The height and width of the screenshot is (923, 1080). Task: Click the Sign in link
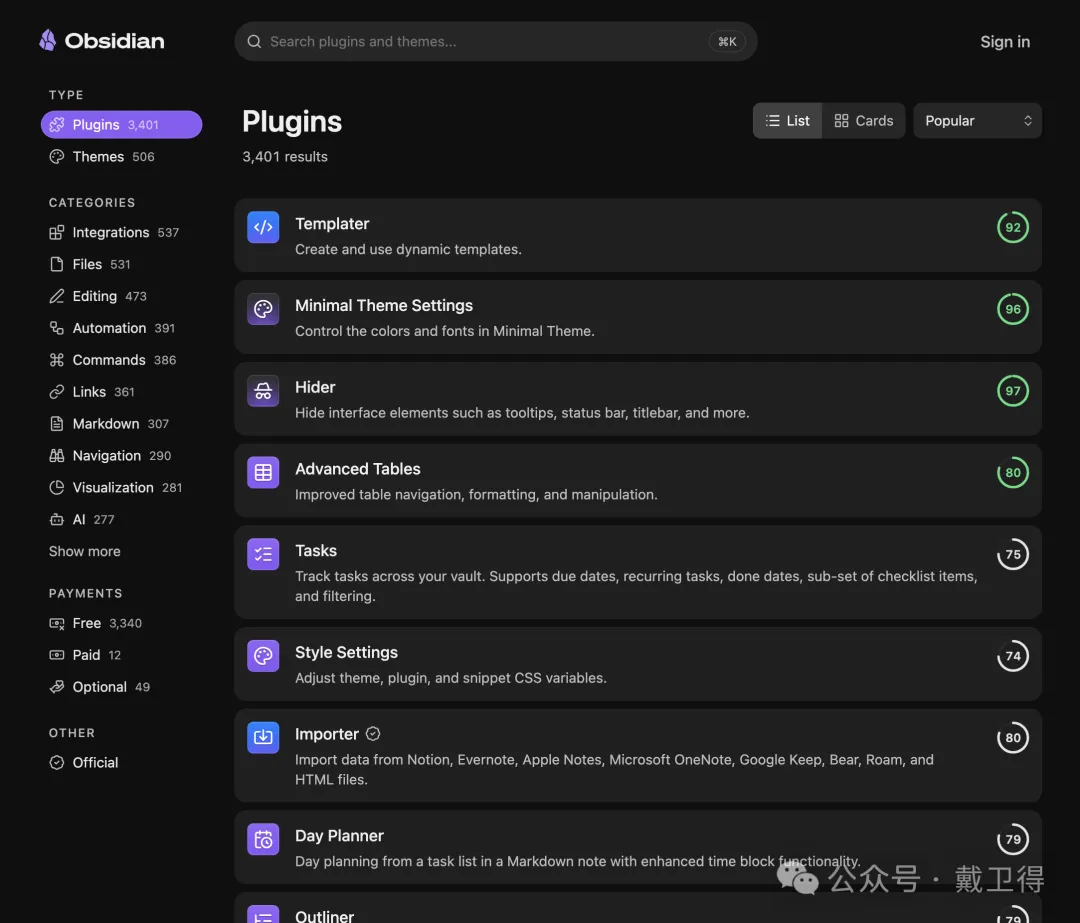(x=1005, y=42)
